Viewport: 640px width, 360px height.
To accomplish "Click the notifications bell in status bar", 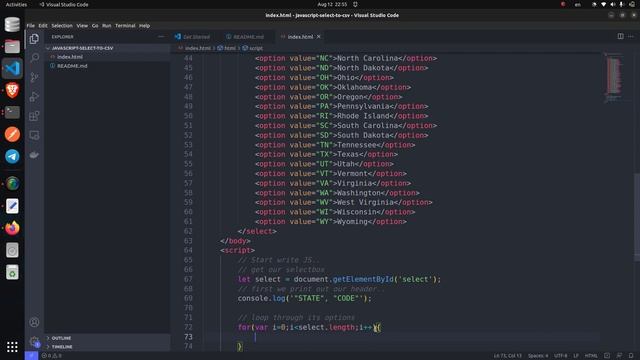I will [631, 356].
